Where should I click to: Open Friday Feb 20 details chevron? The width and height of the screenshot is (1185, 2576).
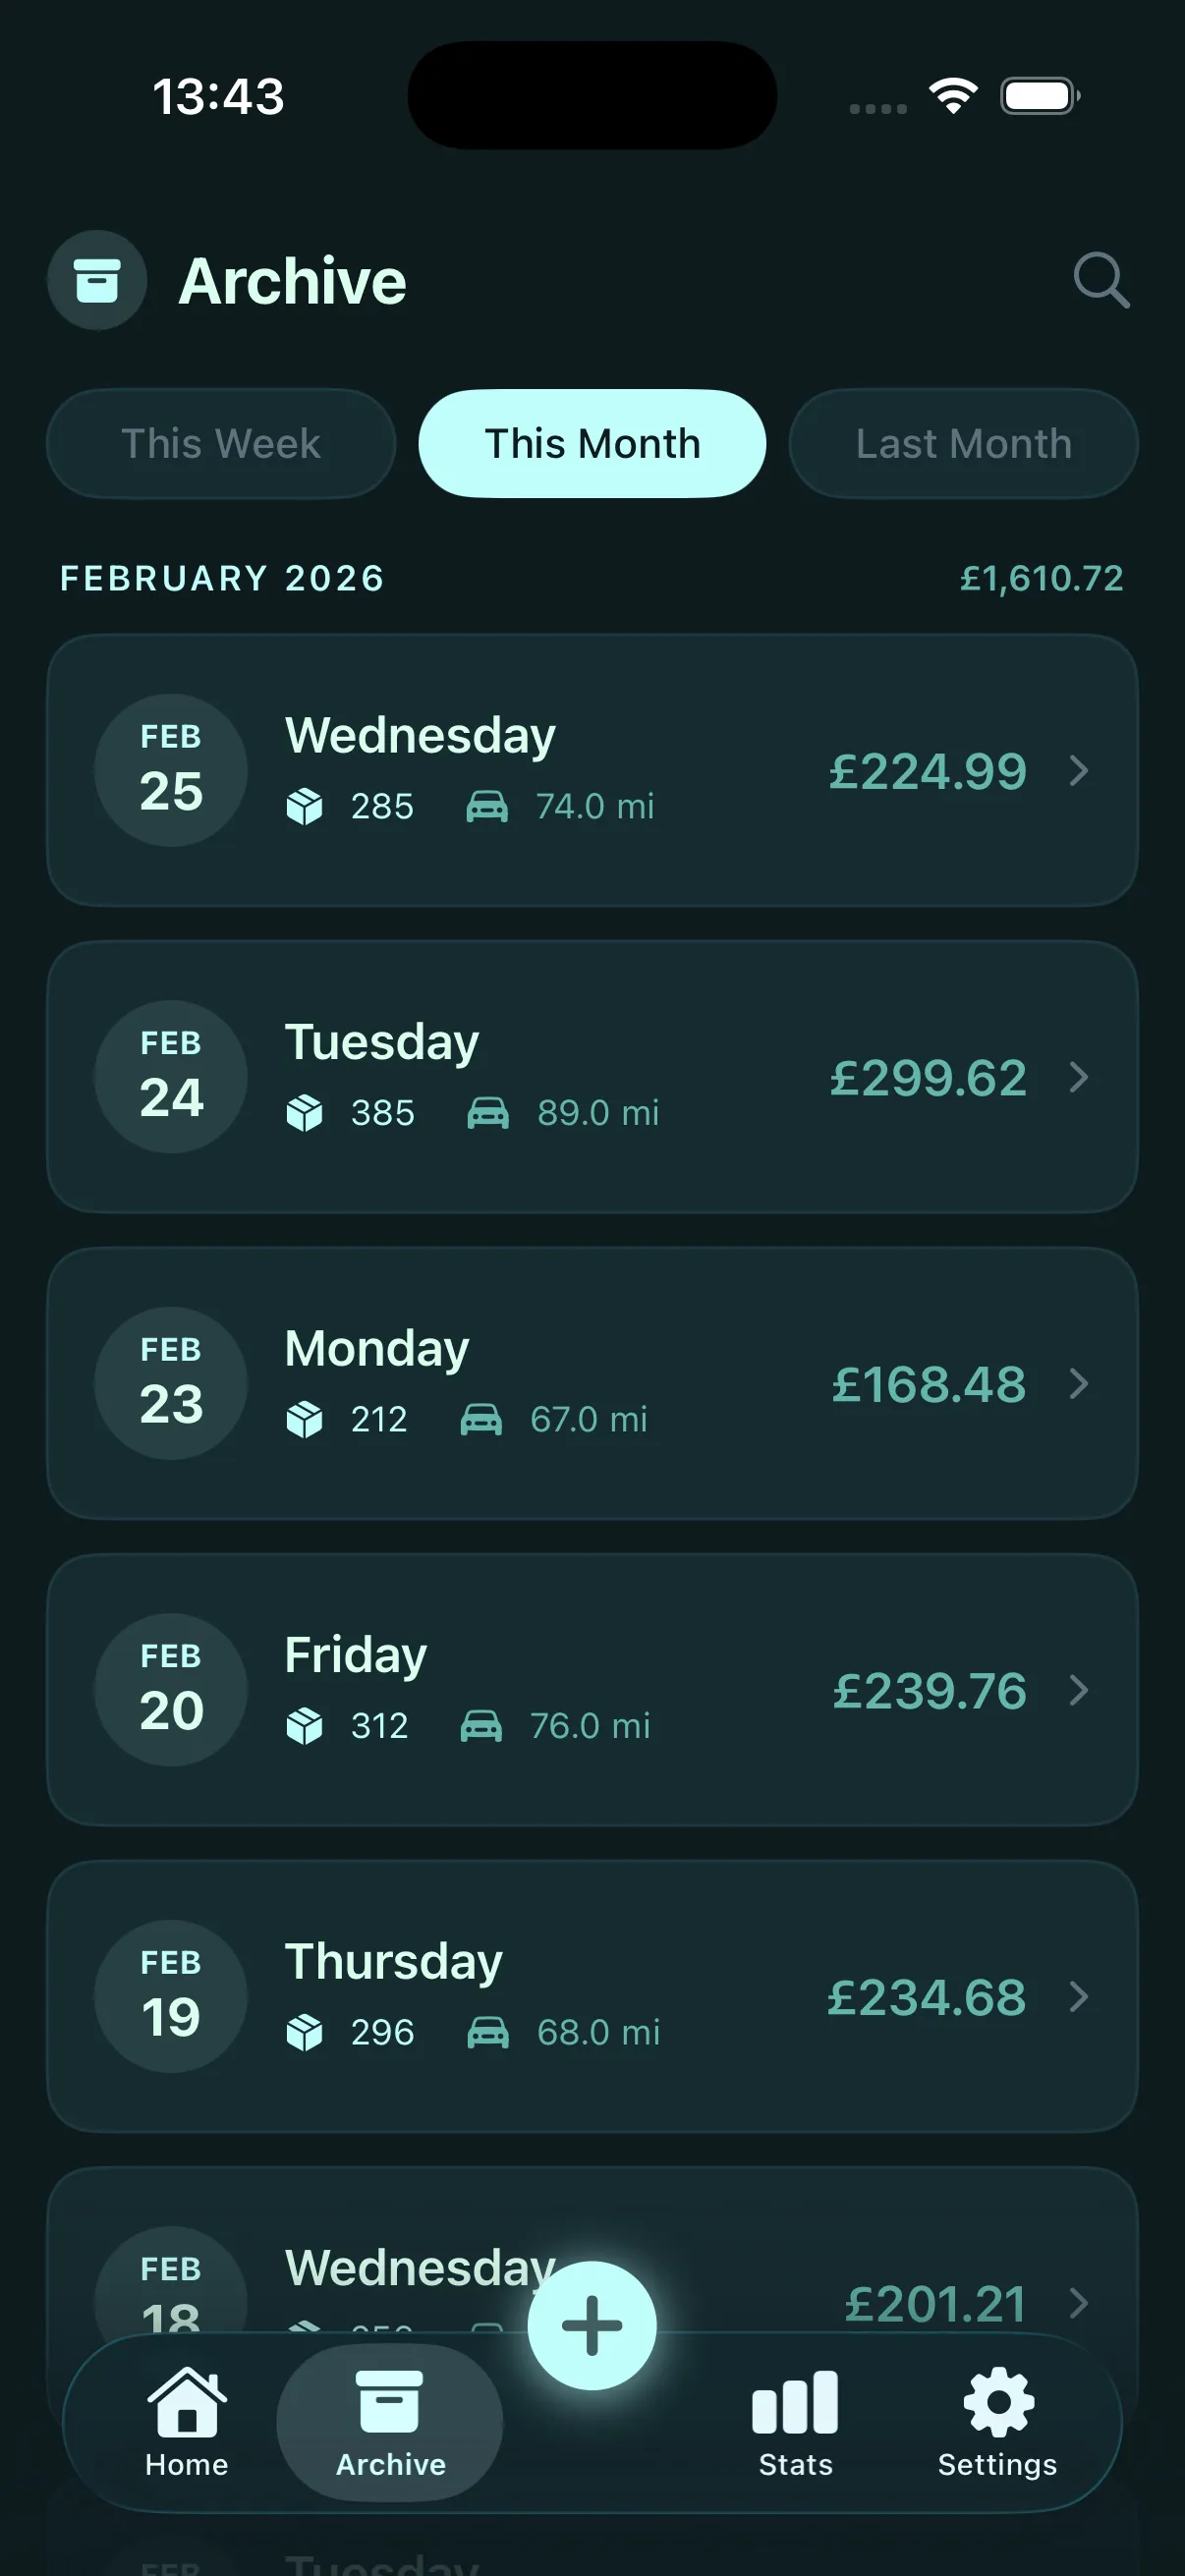(x=1078, y=1690)
